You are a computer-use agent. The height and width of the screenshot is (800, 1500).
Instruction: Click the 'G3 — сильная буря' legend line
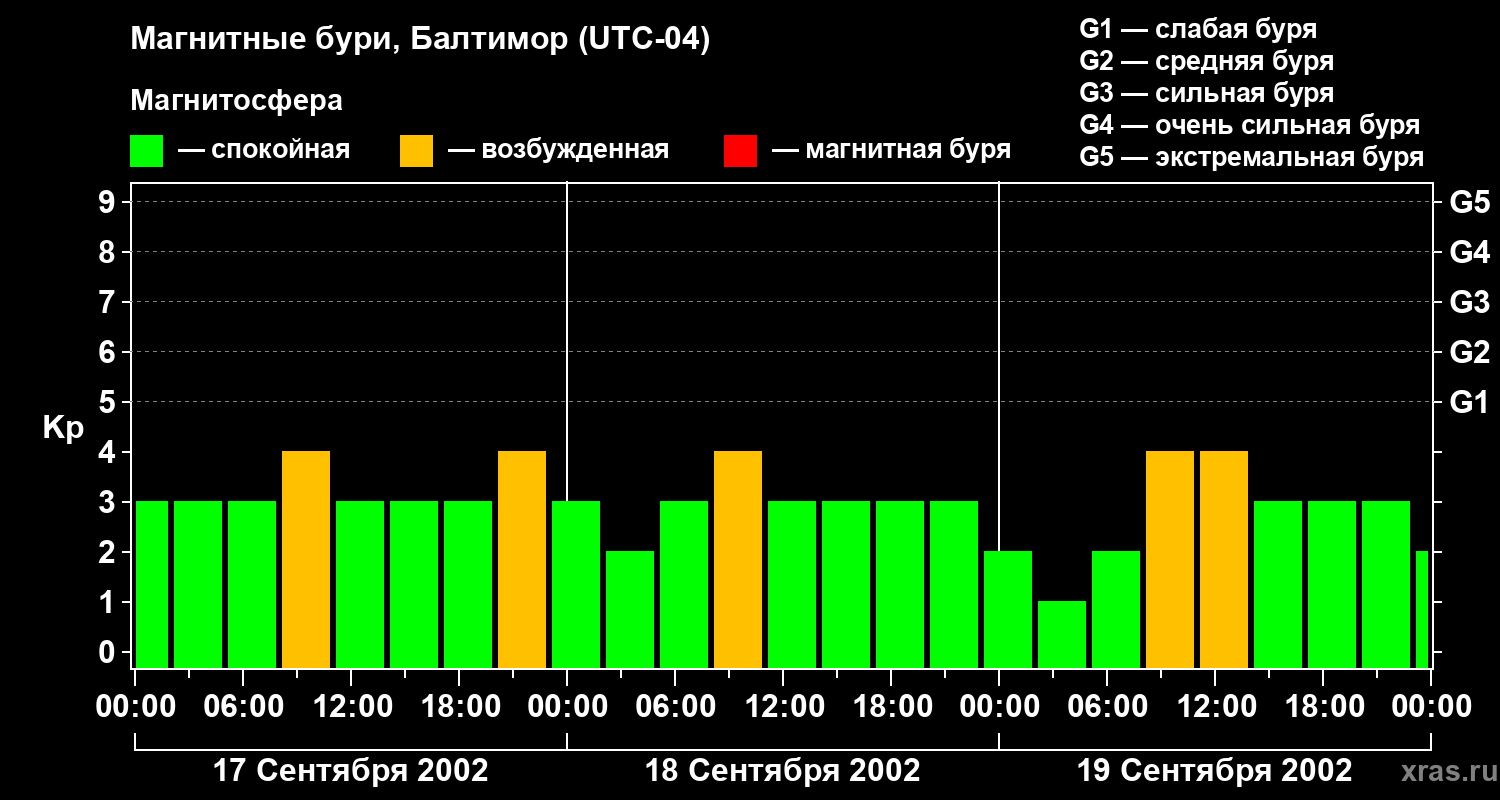point(1206,93)
